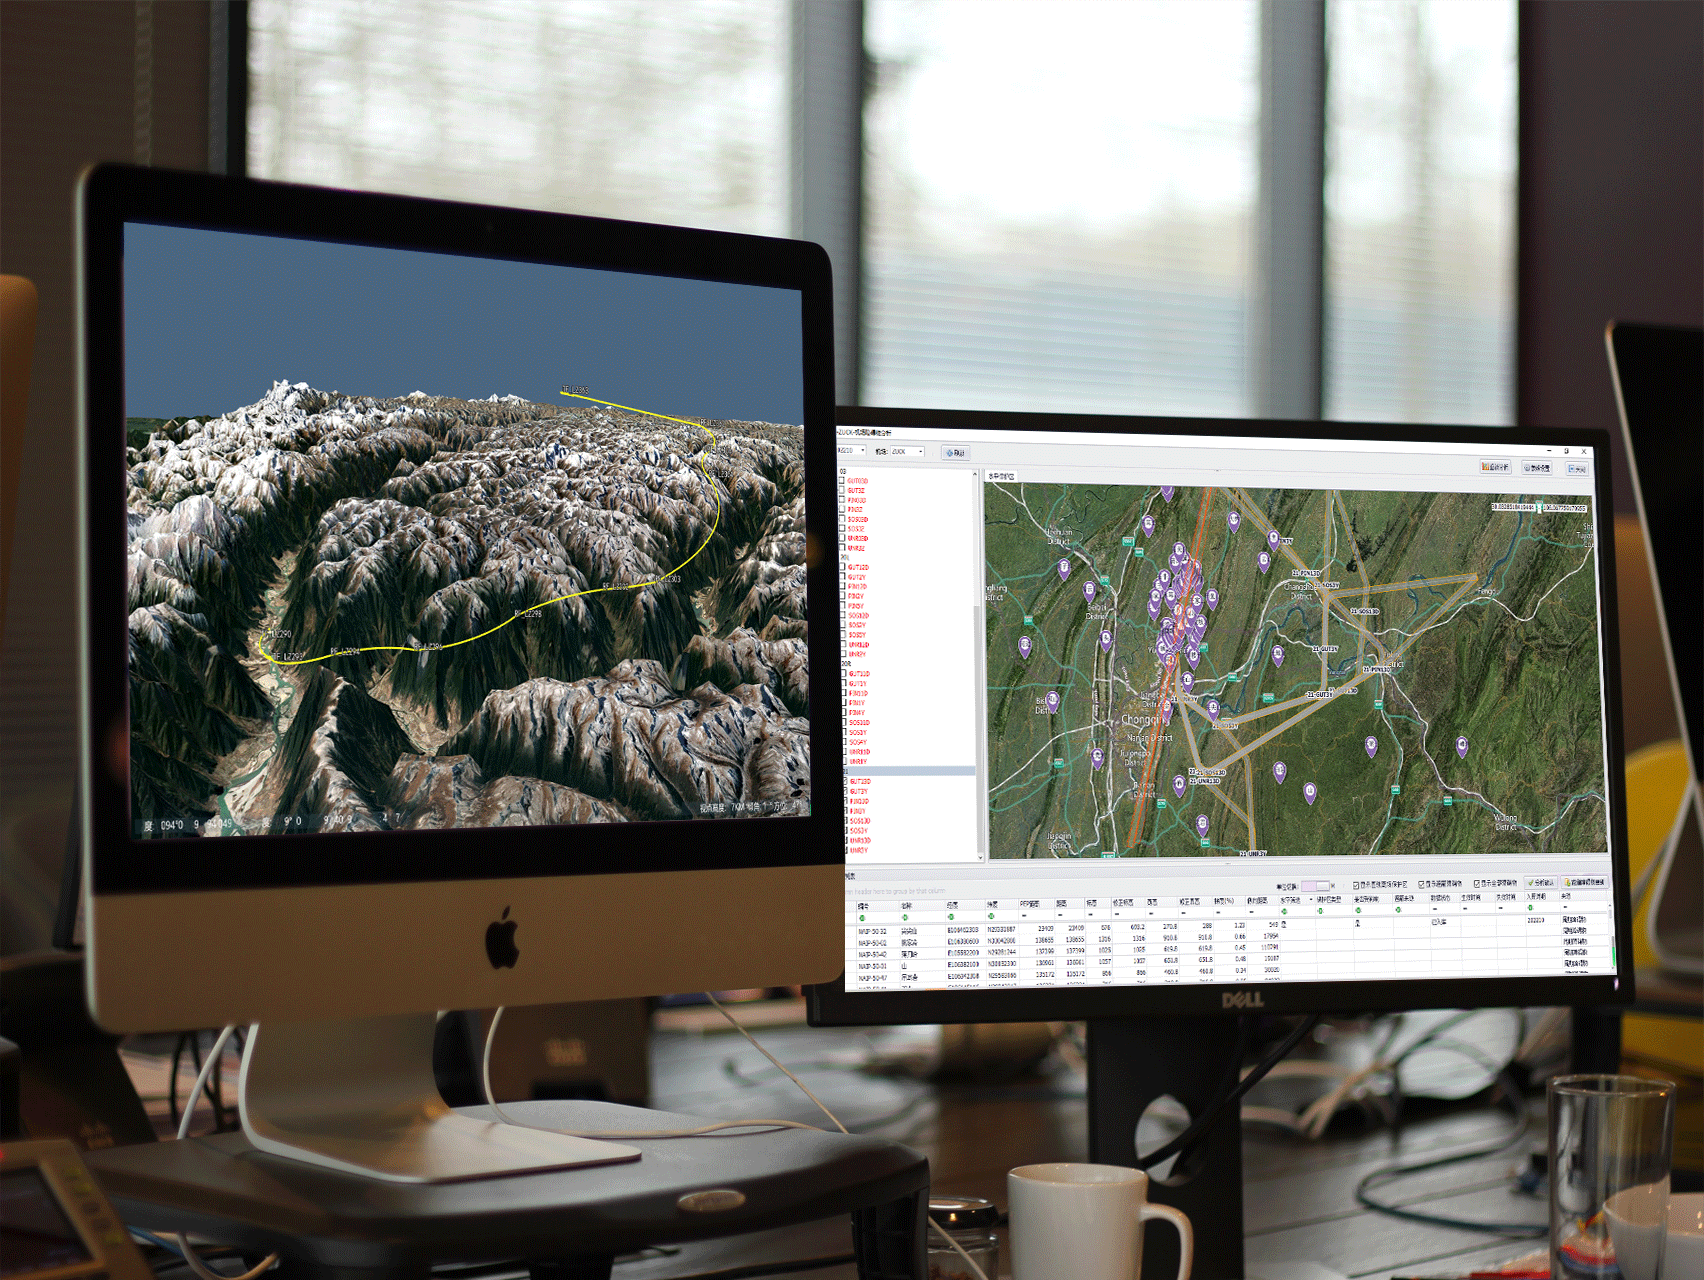
Task: Click the yellow-icon button right of green checkmark button
Action: click(1584, 882)
